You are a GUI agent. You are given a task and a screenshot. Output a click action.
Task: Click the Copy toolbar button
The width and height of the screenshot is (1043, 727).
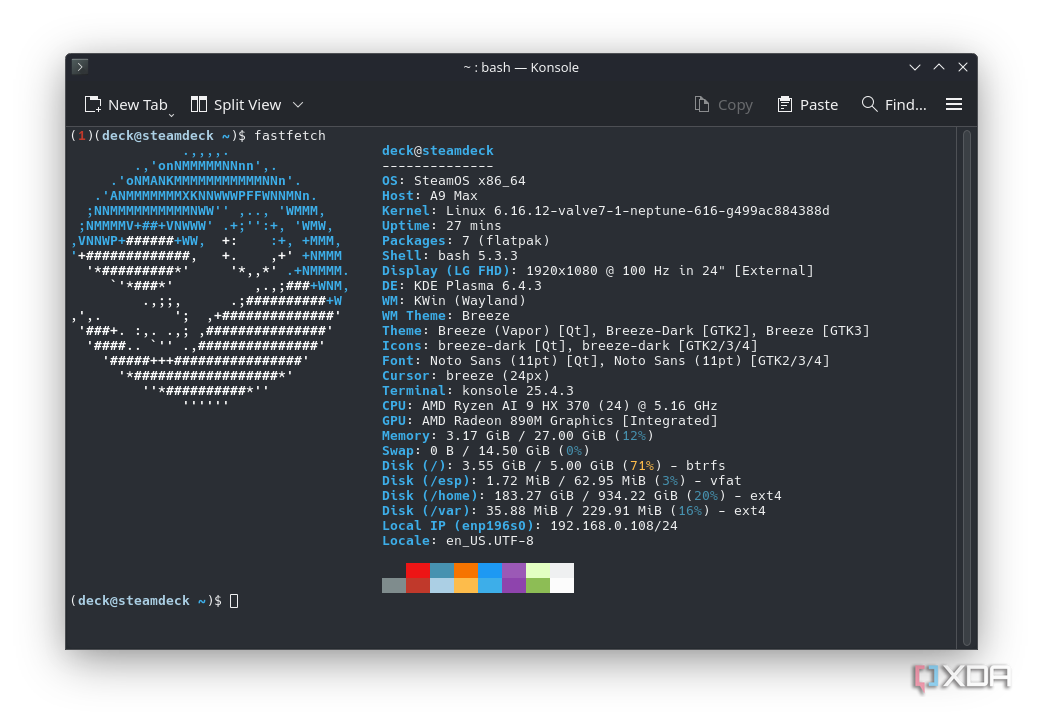[724, 104]
